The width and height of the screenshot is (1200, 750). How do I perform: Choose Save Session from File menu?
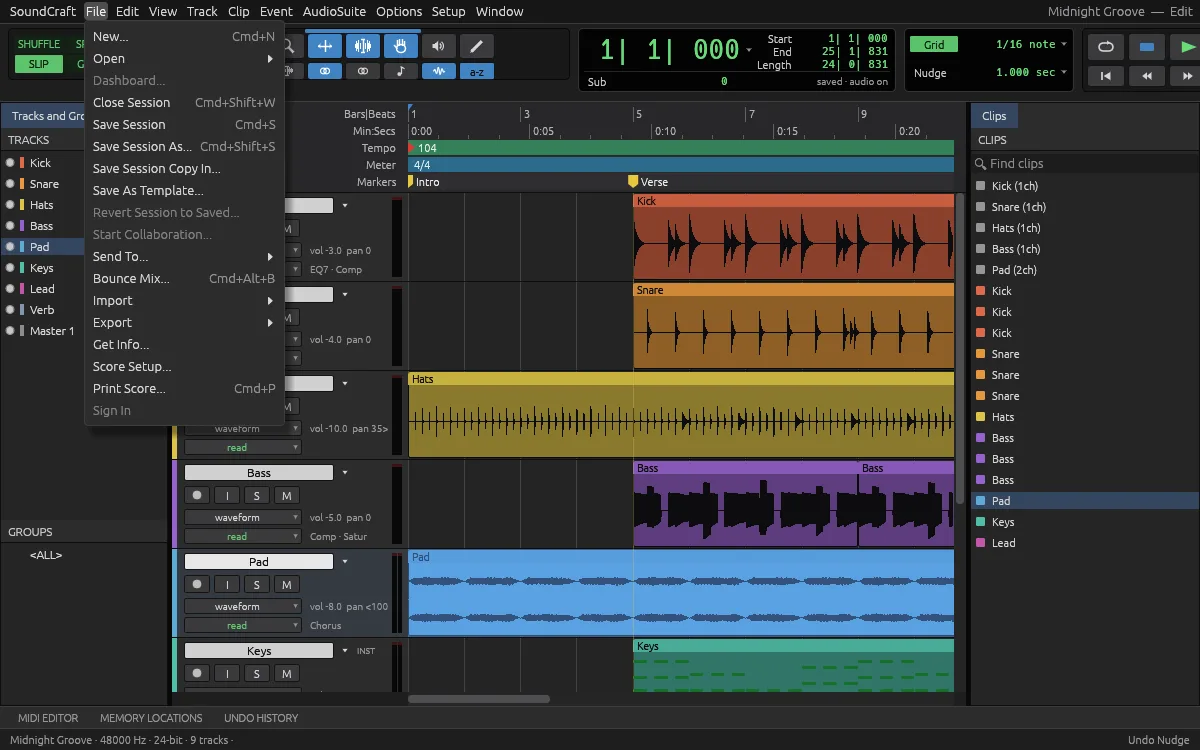pyautogui.click(x=184, y=125)
